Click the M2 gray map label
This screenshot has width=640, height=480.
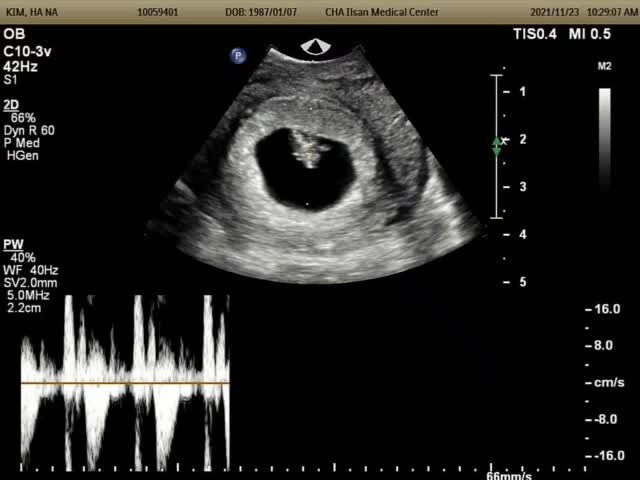(604, 67)
